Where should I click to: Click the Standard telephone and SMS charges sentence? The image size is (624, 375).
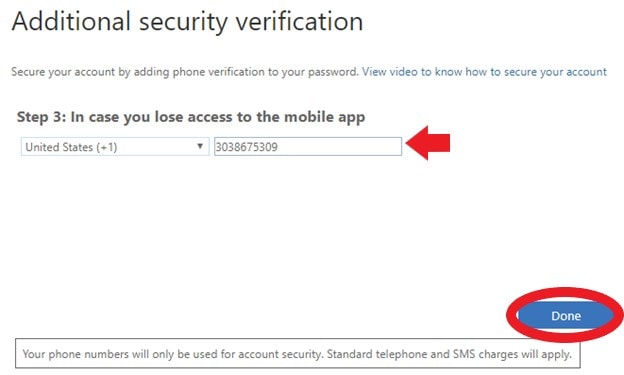pyautogui.click(x=449, y=354)
